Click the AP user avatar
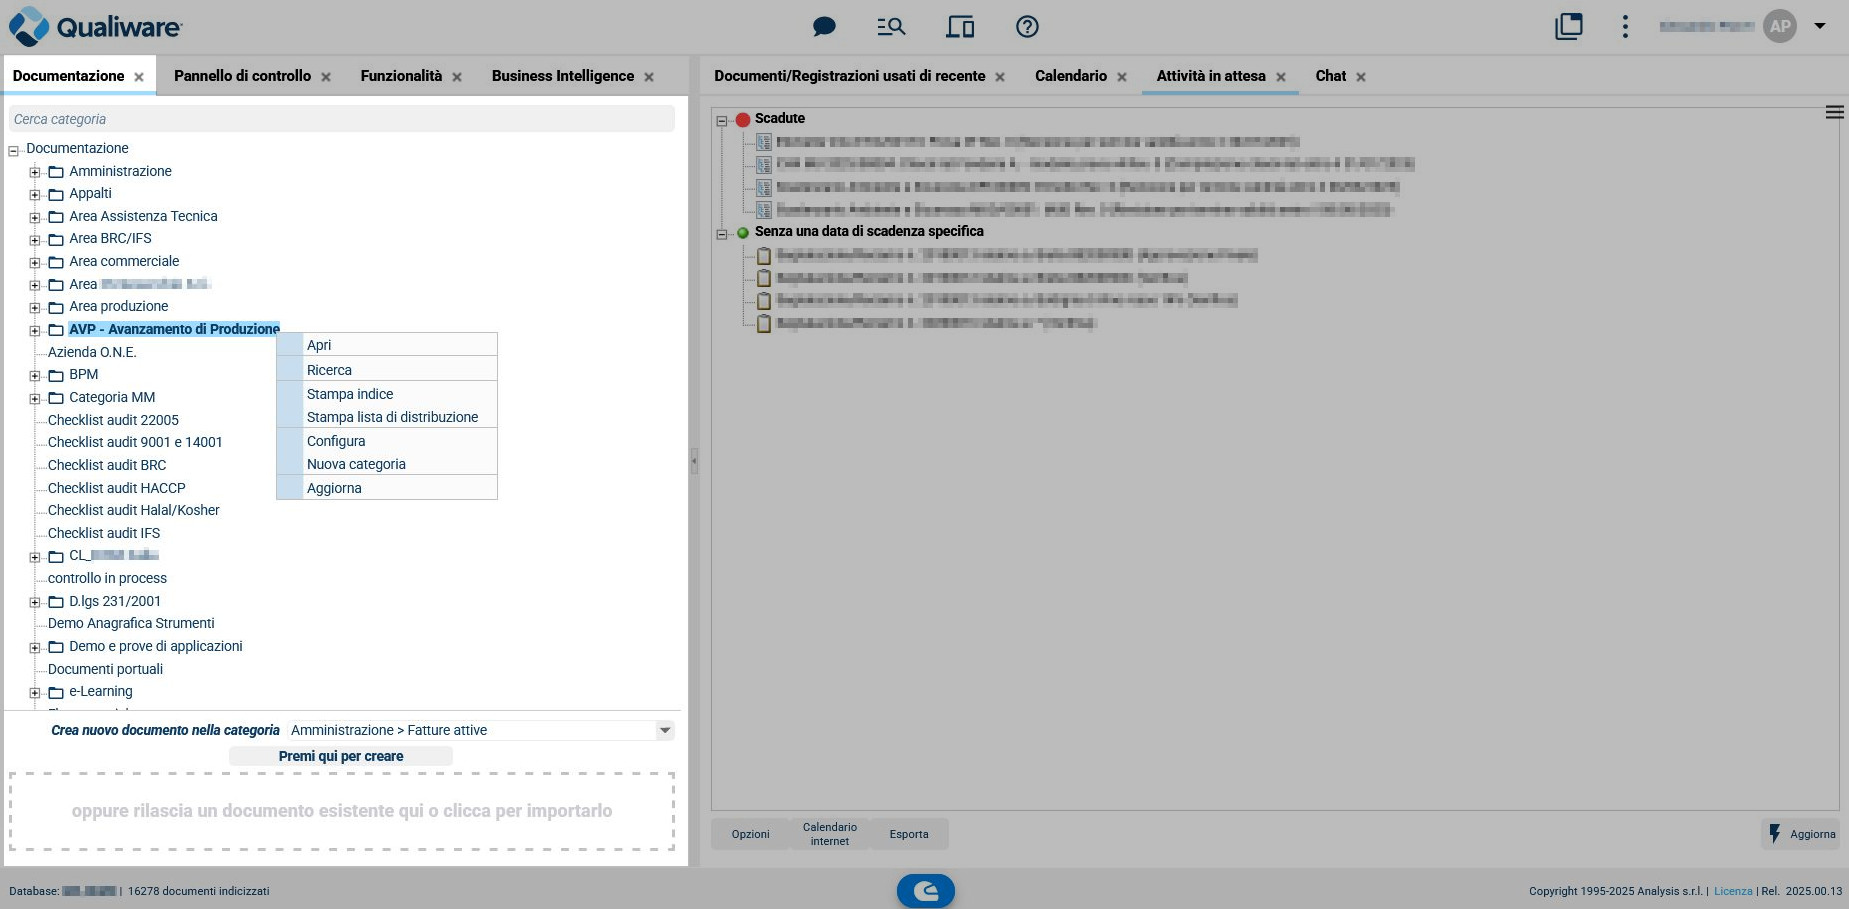The width and height of the screenshot is (1849, 909). (1780, 27)
